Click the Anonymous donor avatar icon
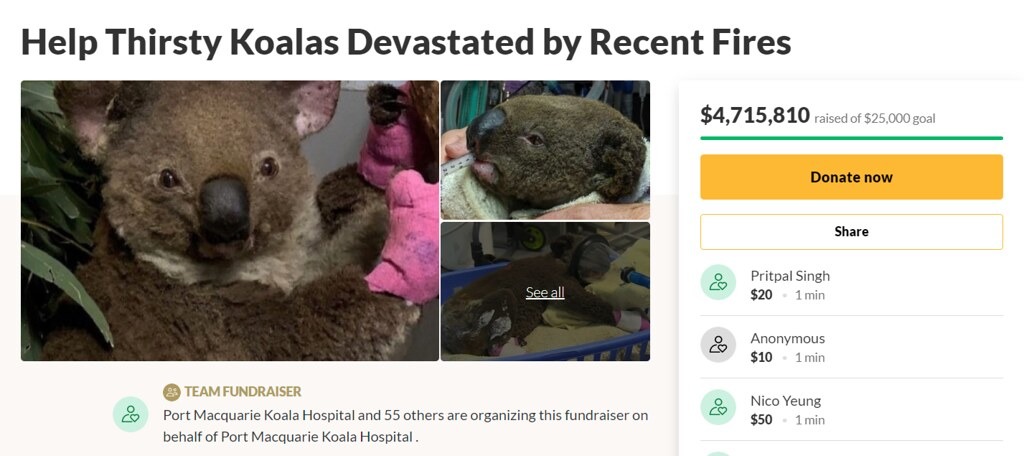The image size is (1024, 456). pos(718,345)
